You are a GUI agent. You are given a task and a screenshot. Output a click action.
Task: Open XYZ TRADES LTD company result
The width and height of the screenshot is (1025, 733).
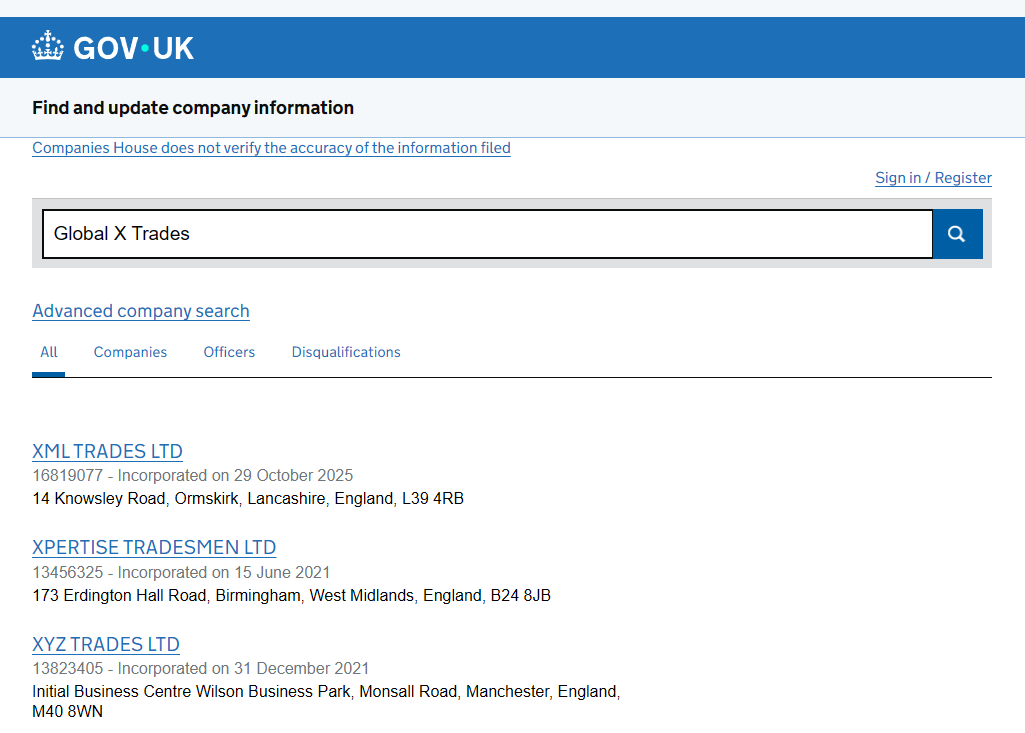[x=106, y=645]
